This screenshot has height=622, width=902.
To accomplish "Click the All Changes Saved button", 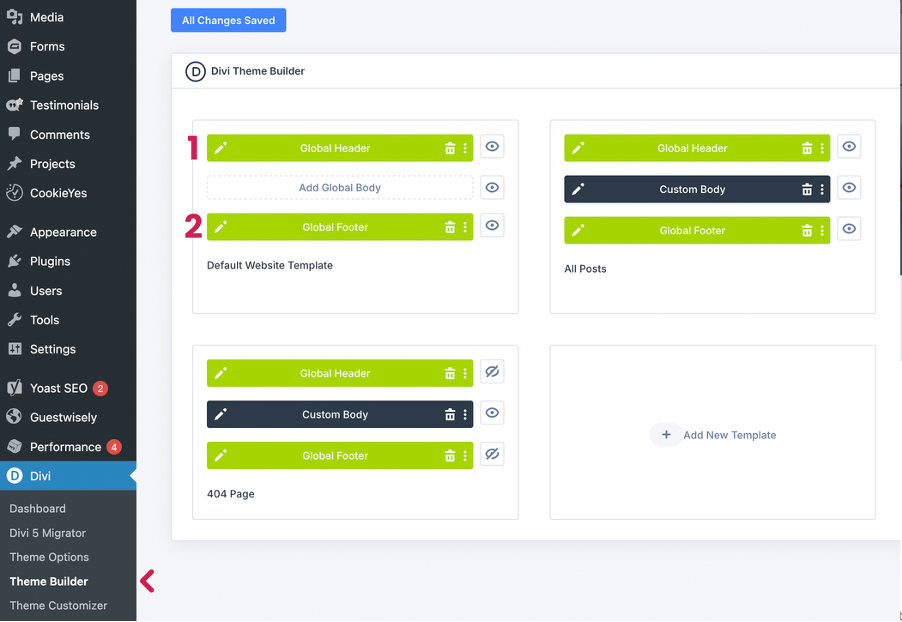I will coord(228,20).
